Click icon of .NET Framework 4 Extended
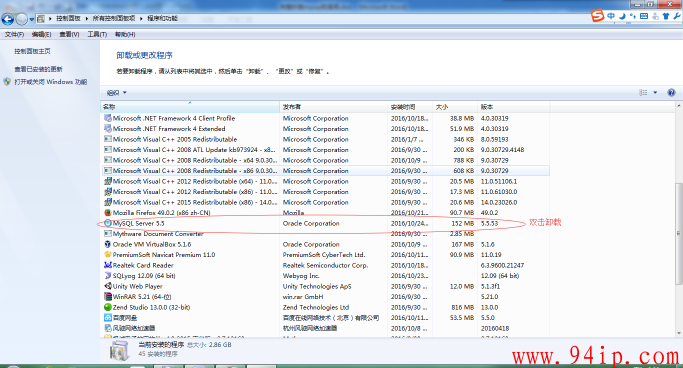The height and width of the screenshot is (368, 683). point(108,128)
